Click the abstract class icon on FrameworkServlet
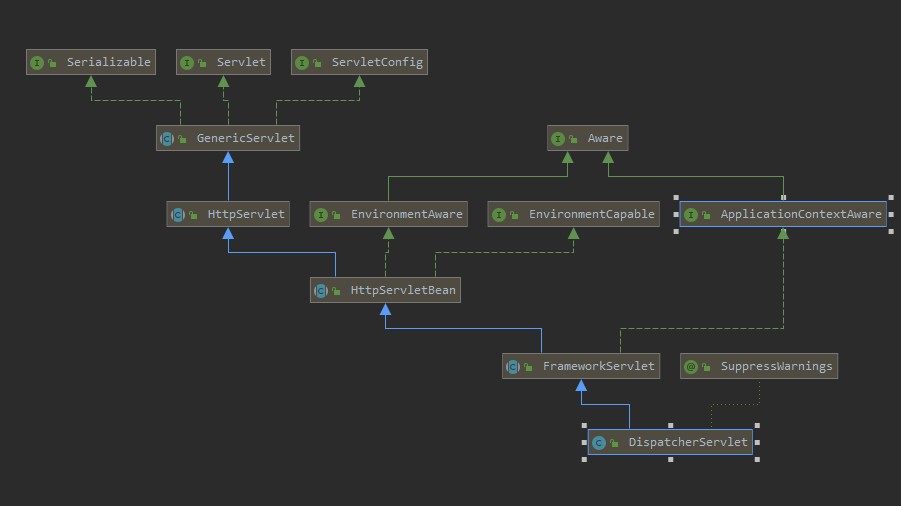 pyautogui.click(x=513, y=366)
